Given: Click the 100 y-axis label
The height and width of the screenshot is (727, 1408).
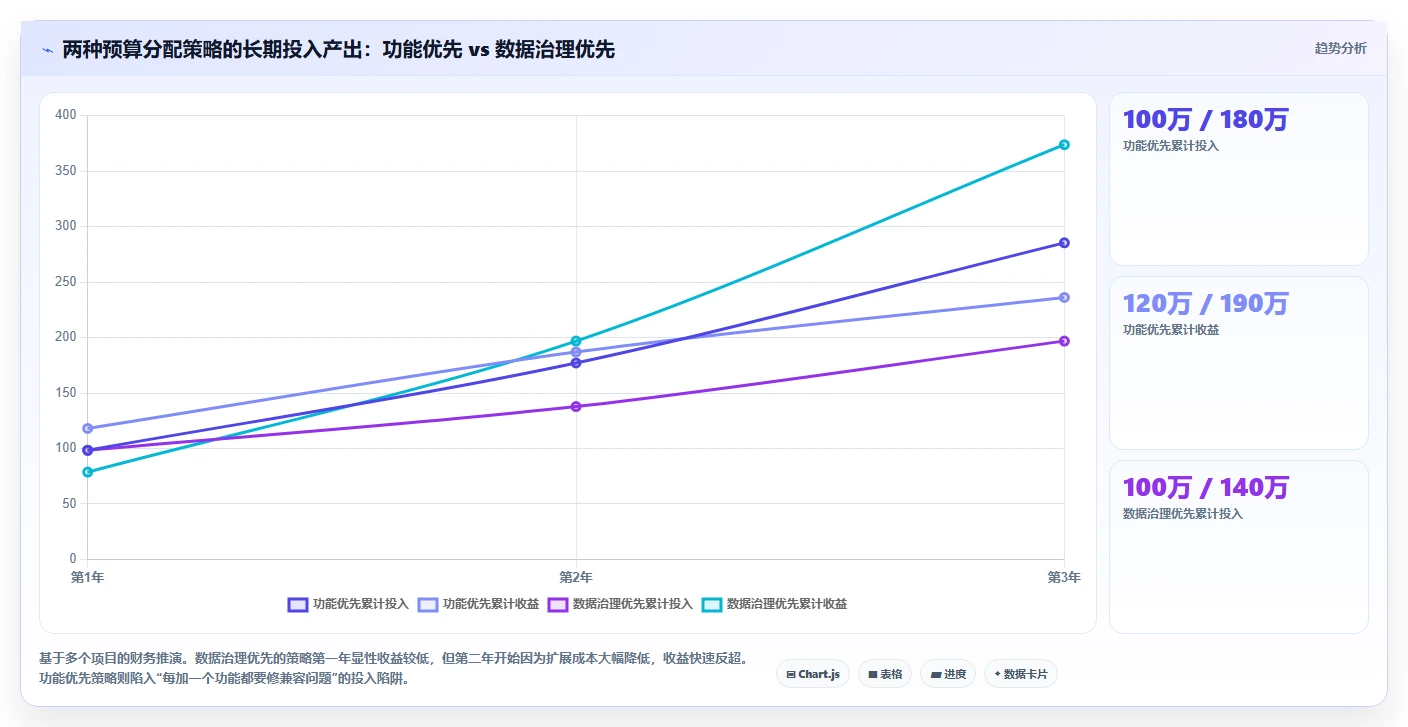Looking at the screenshot, I should 66,448.
